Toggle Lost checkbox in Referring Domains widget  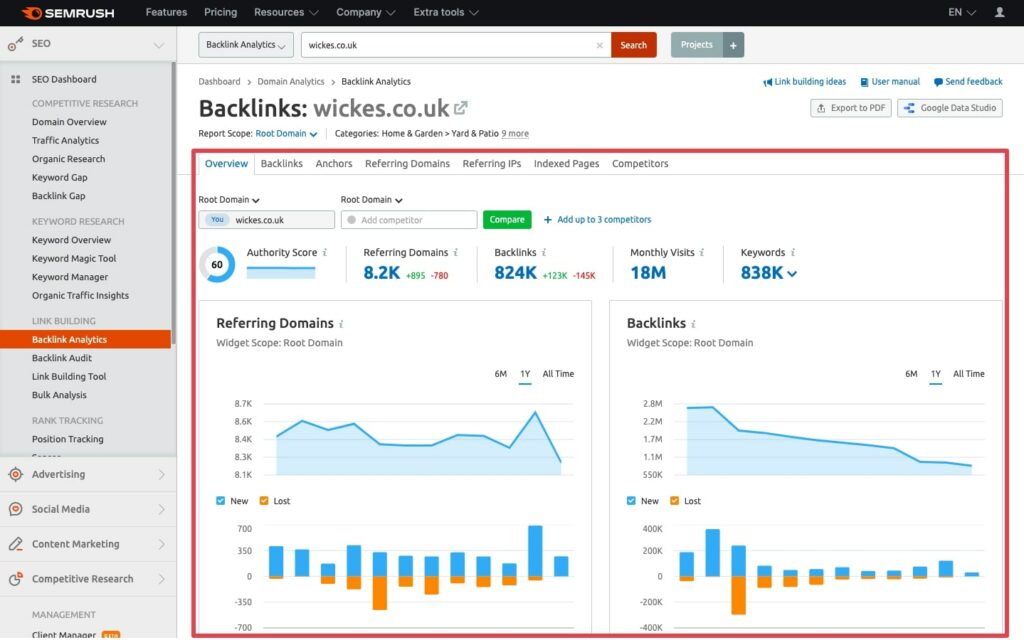tap(264, 501)
